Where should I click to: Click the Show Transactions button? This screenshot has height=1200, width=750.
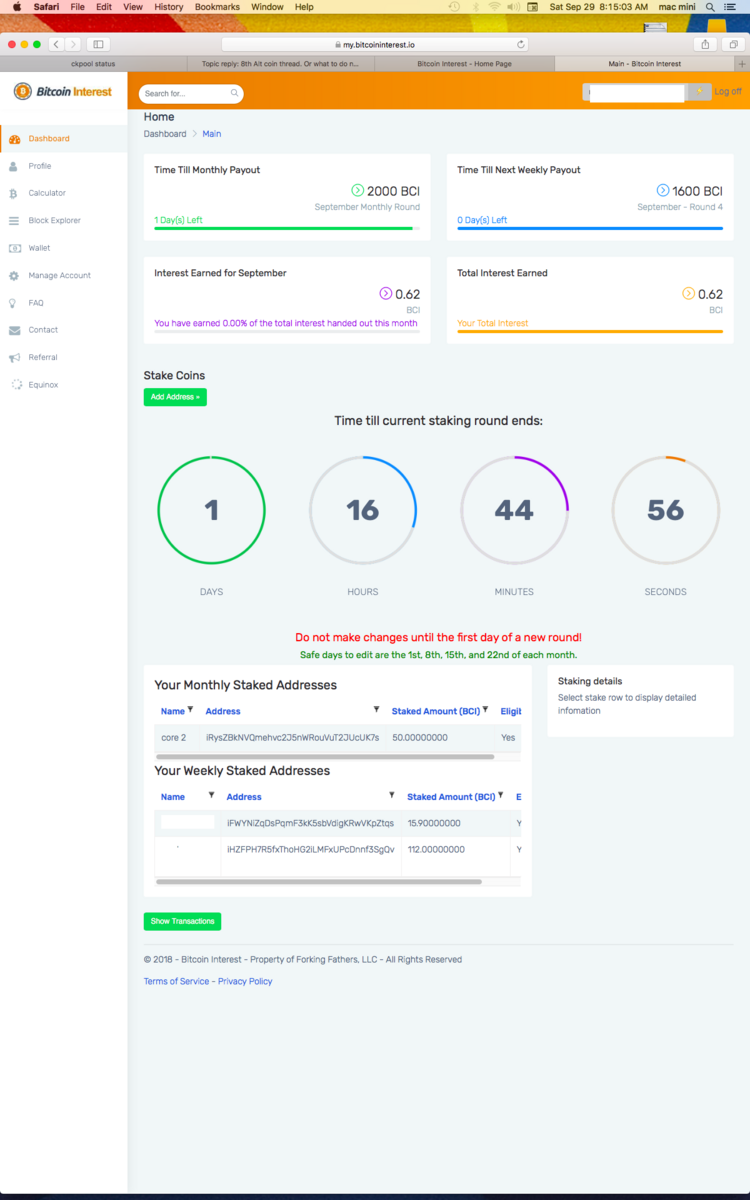coord(182,921)
